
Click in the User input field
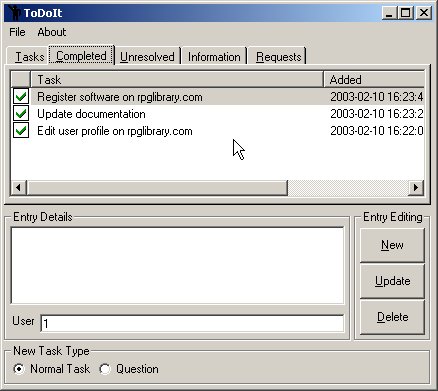click(192, 323)
